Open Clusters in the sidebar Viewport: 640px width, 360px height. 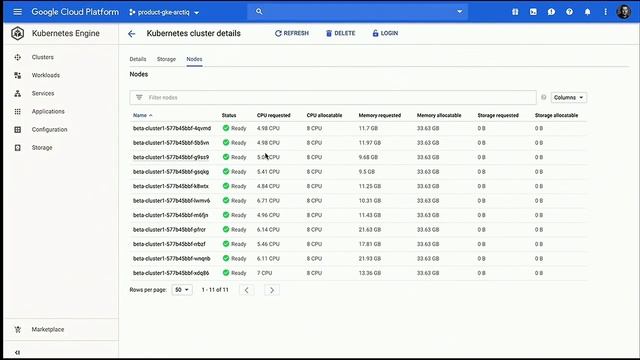[x=42, y=57]
